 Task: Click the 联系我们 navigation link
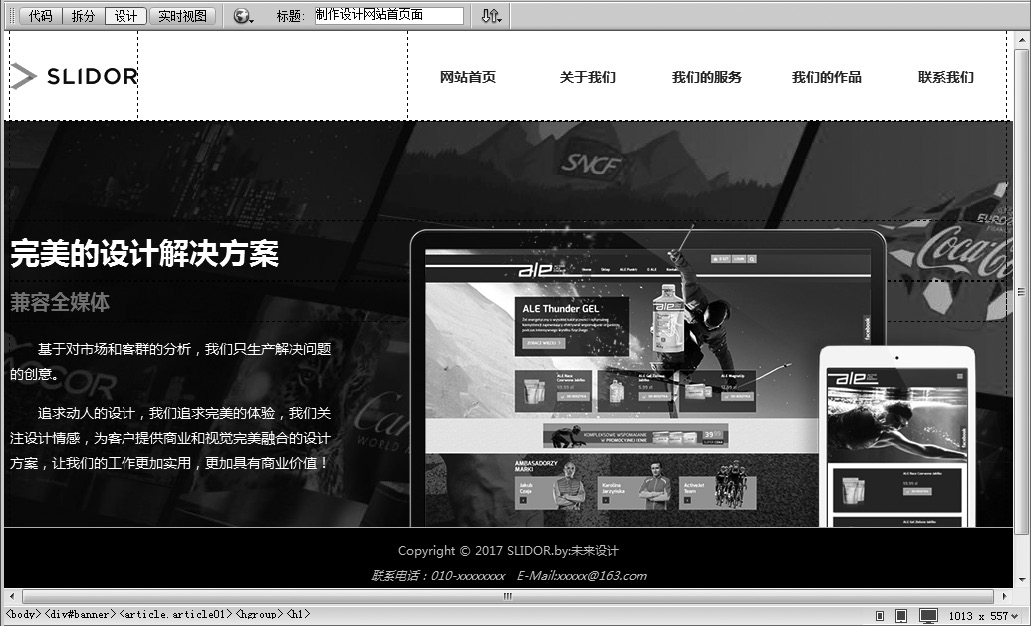(946, 77)
